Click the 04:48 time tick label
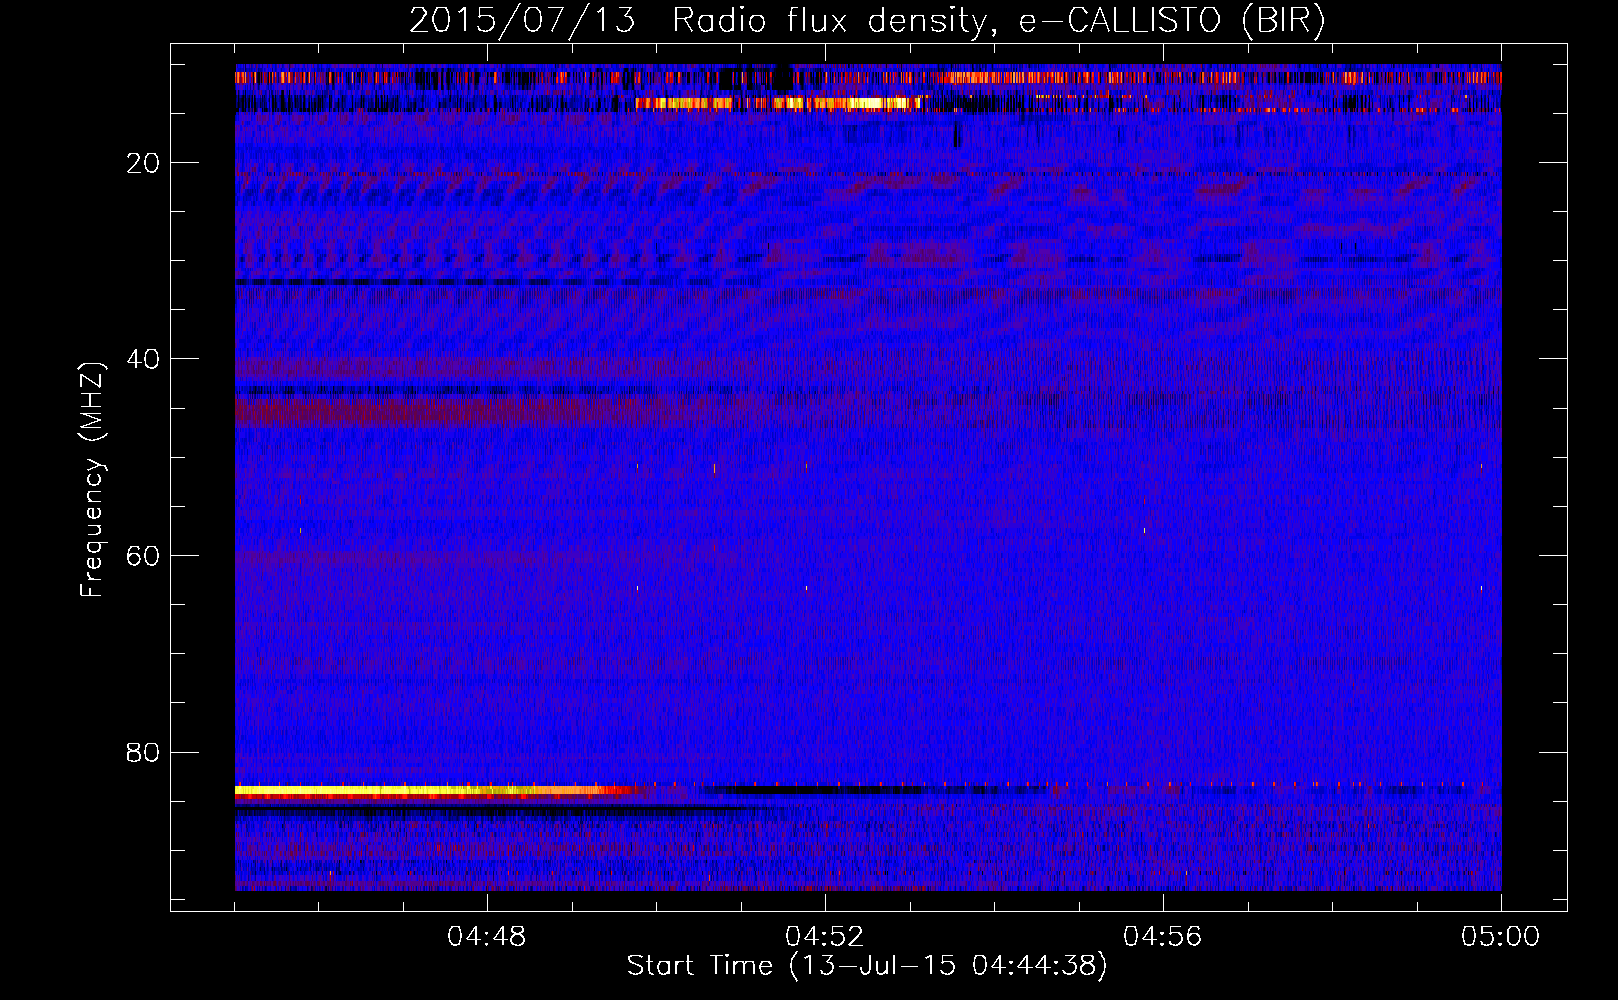 [x=487, y=937]
